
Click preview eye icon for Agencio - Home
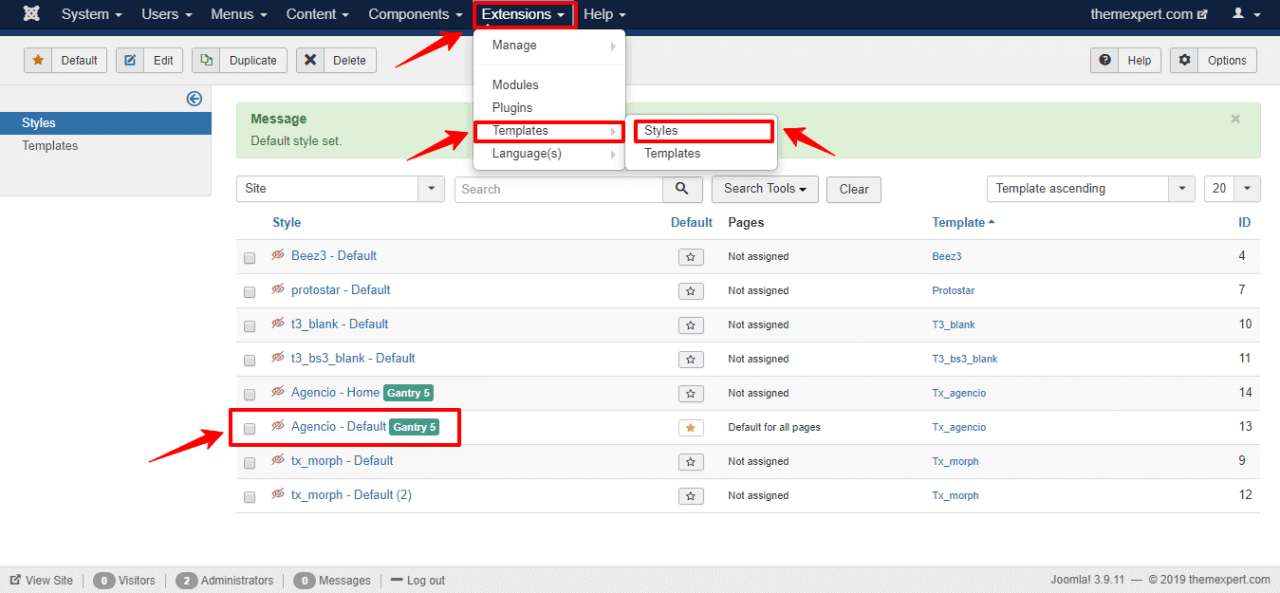[278, 391]
